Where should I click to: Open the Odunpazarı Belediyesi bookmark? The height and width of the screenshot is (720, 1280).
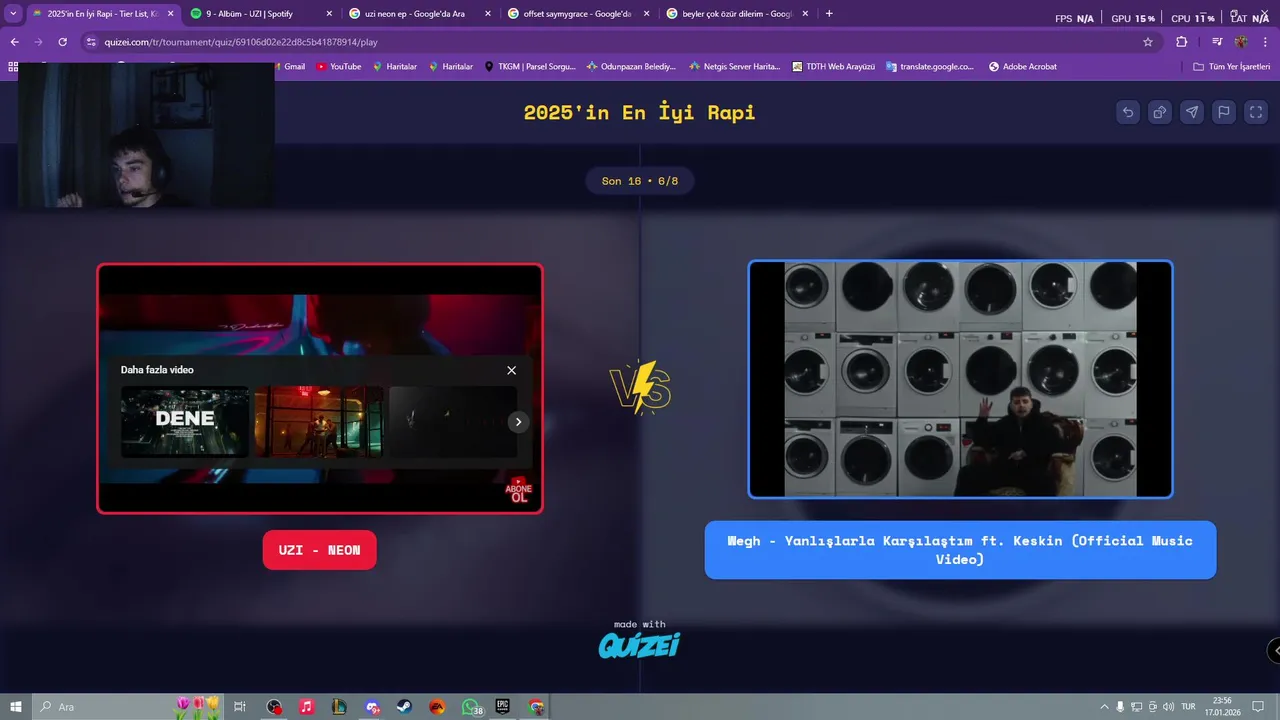[x=631, y=67]
